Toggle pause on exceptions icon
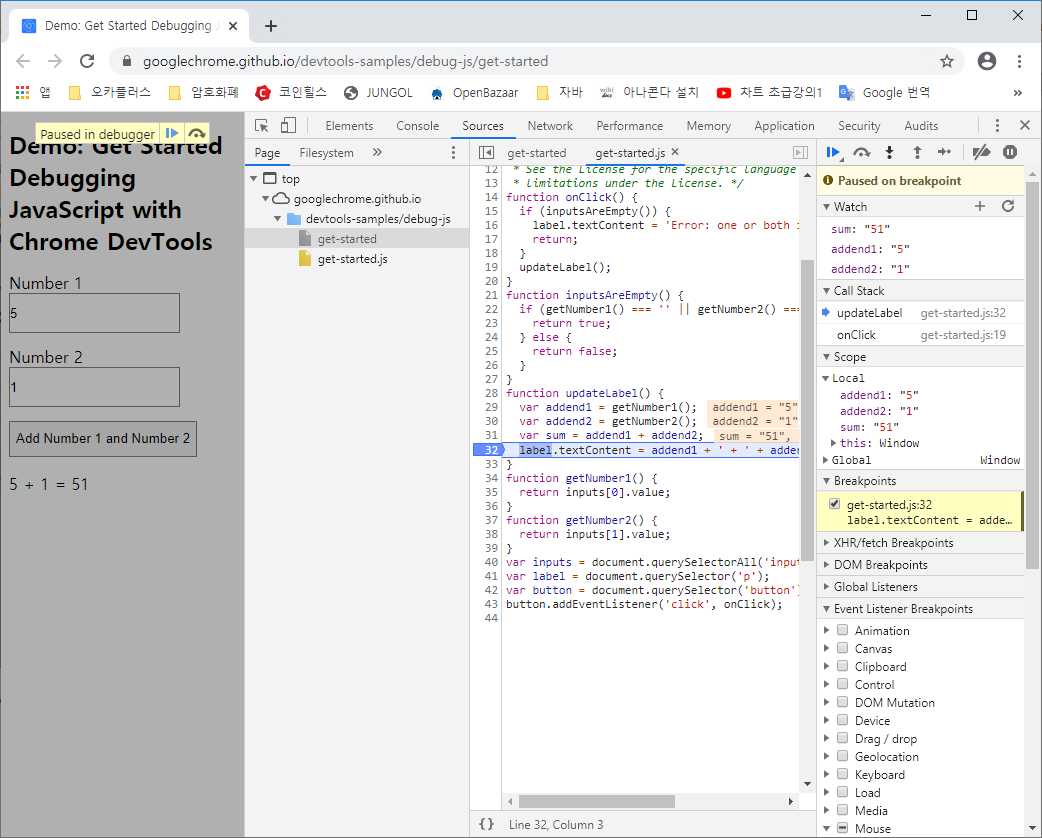 pos(1009,153)
